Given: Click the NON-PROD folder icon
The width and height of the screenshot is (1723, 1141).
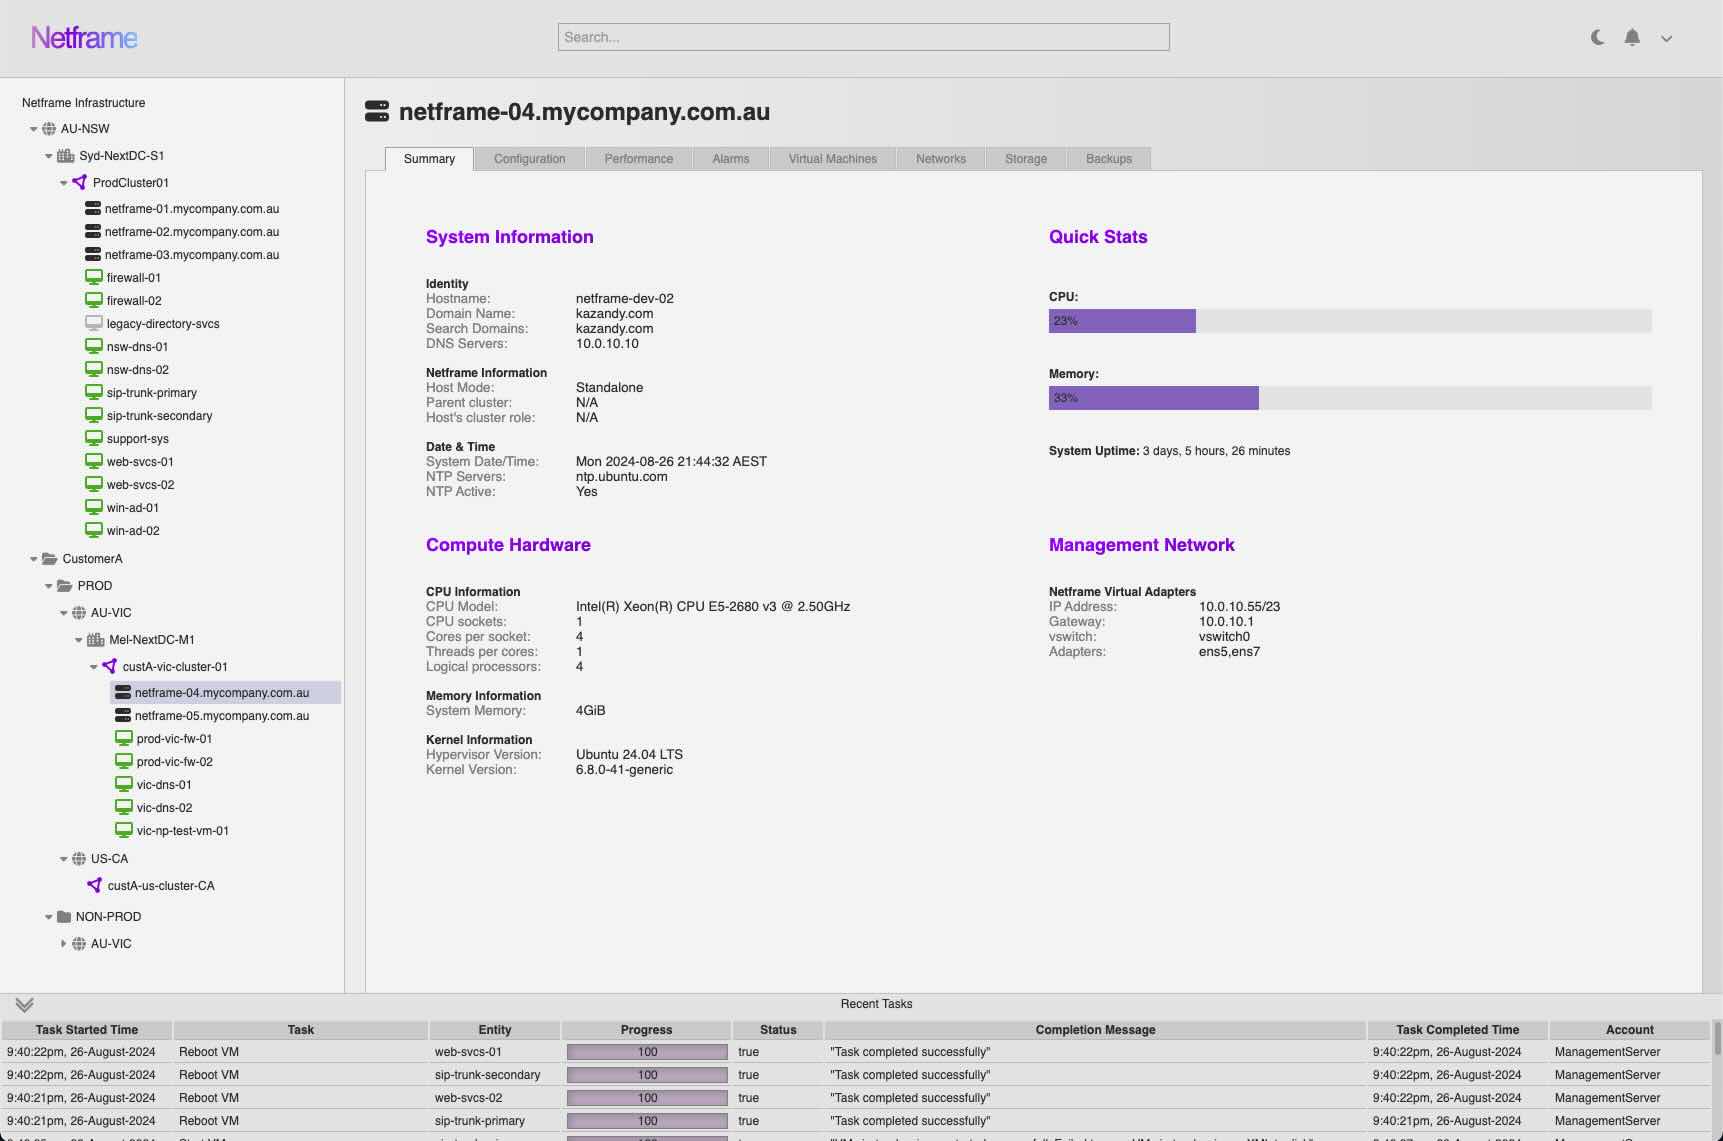Looking at the screenshot, I should [x=64, y=916].
